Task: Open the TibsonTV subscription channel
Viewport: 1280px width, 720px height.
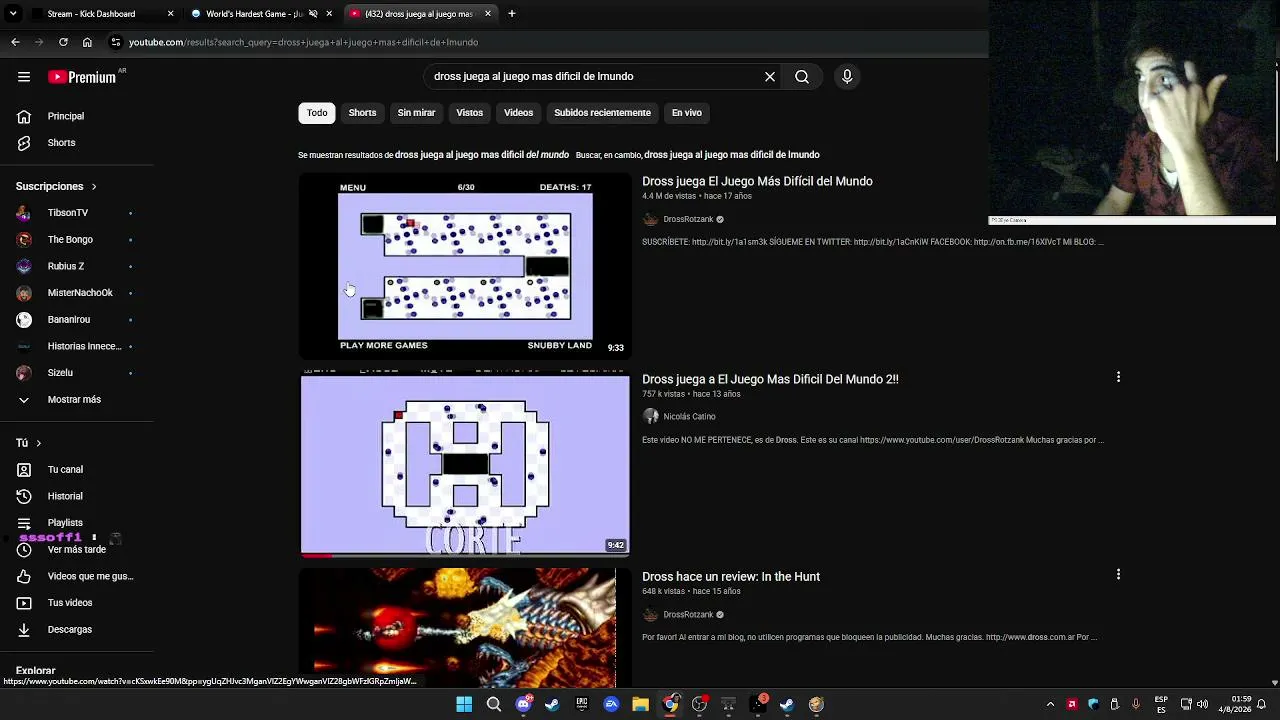Action: [x=70, y=213]
